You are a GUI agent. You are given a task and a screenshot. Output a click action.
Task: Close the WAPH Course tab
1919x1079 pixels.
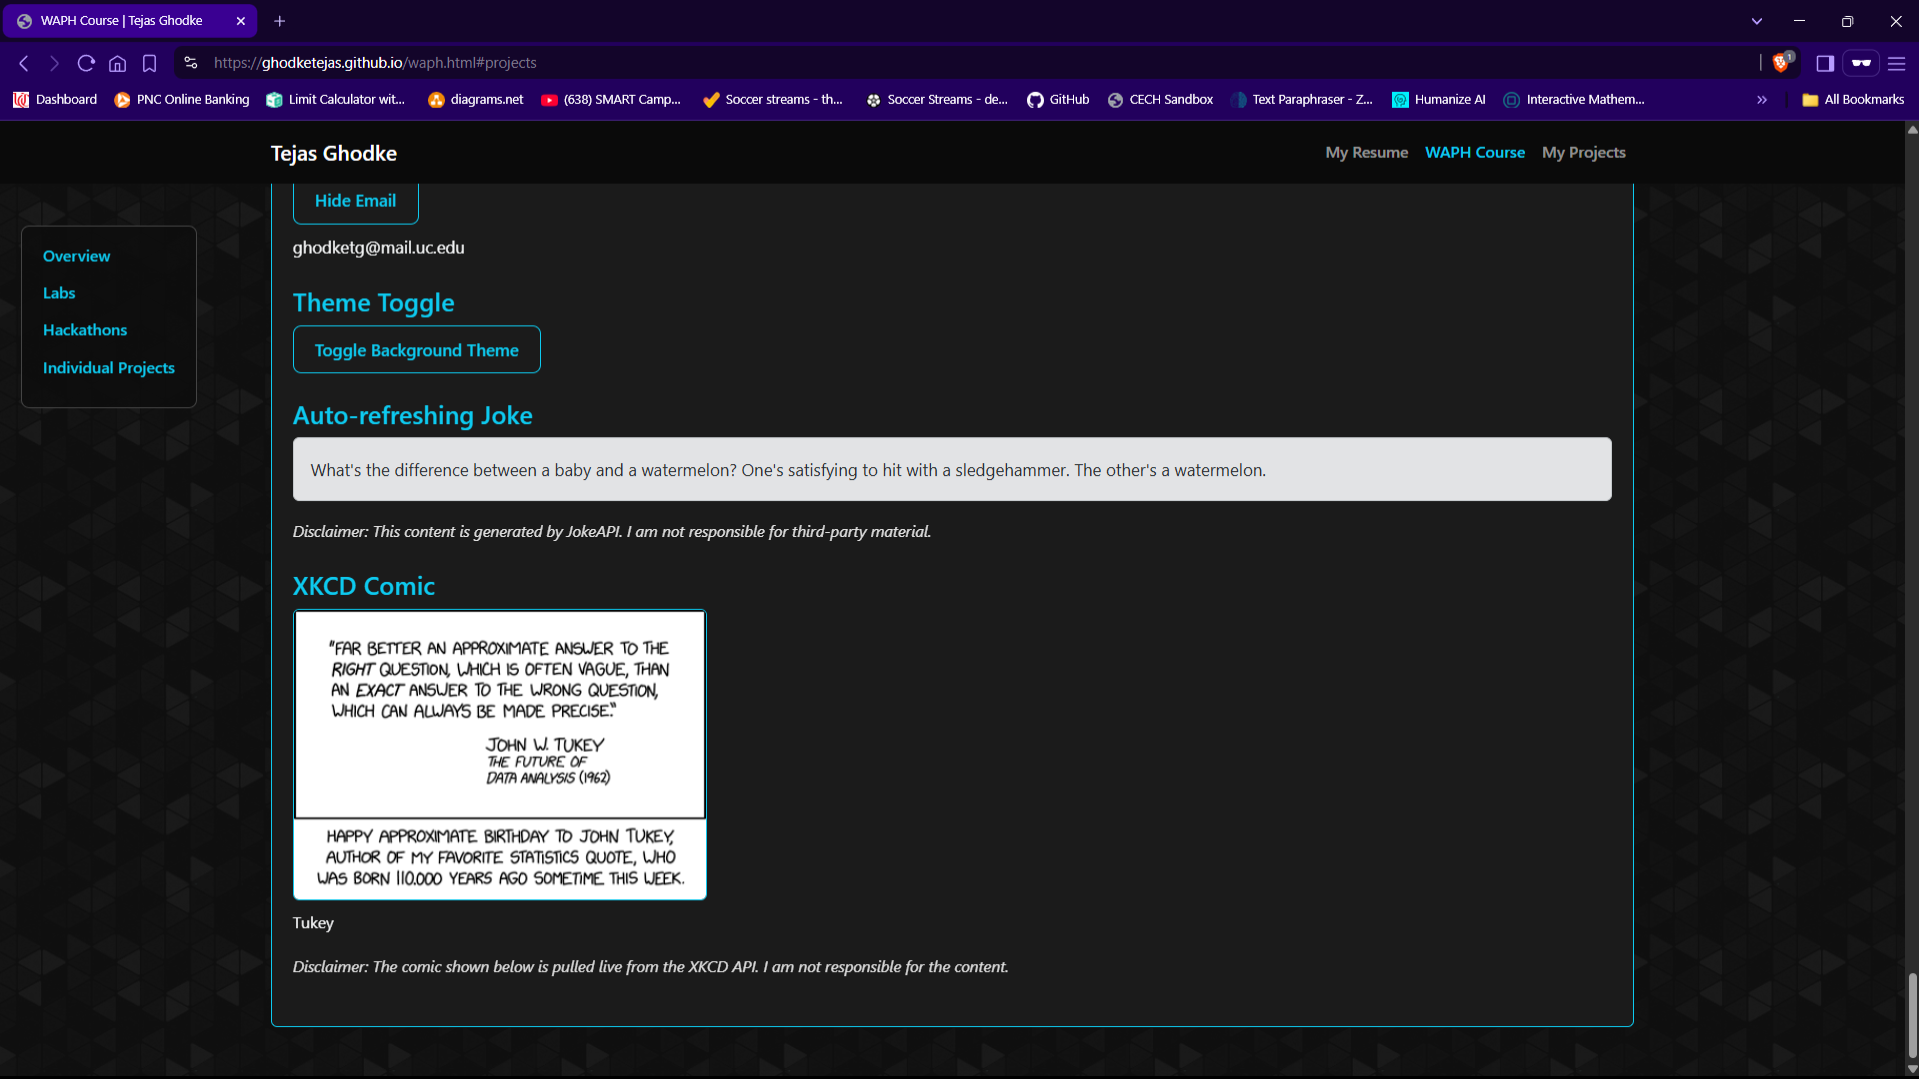(x=241, y=21)
